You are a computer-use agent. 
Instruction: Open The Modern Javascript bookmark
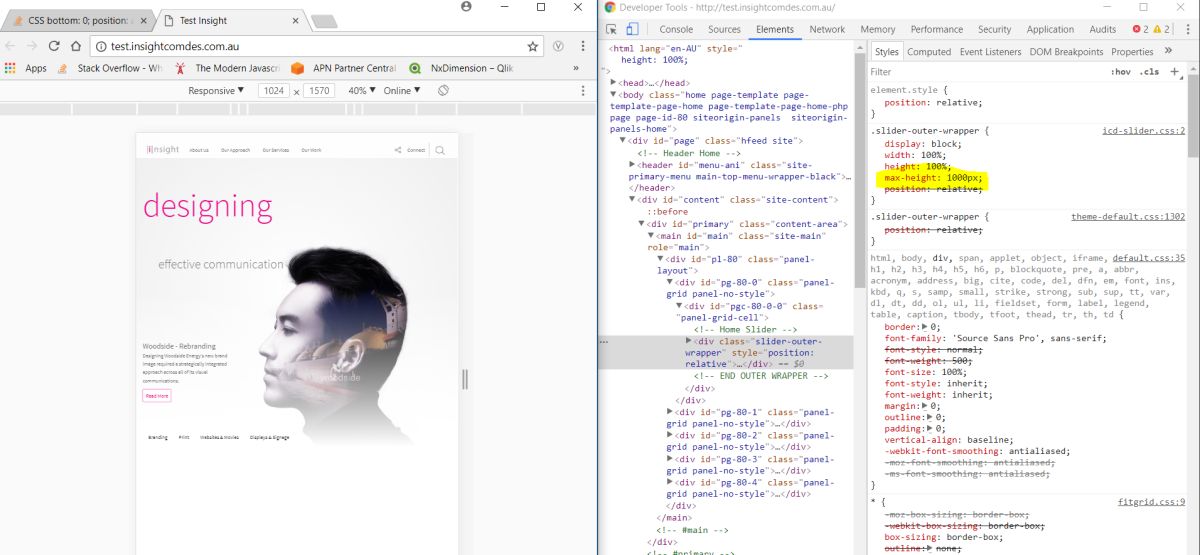[x=228, y=68]
